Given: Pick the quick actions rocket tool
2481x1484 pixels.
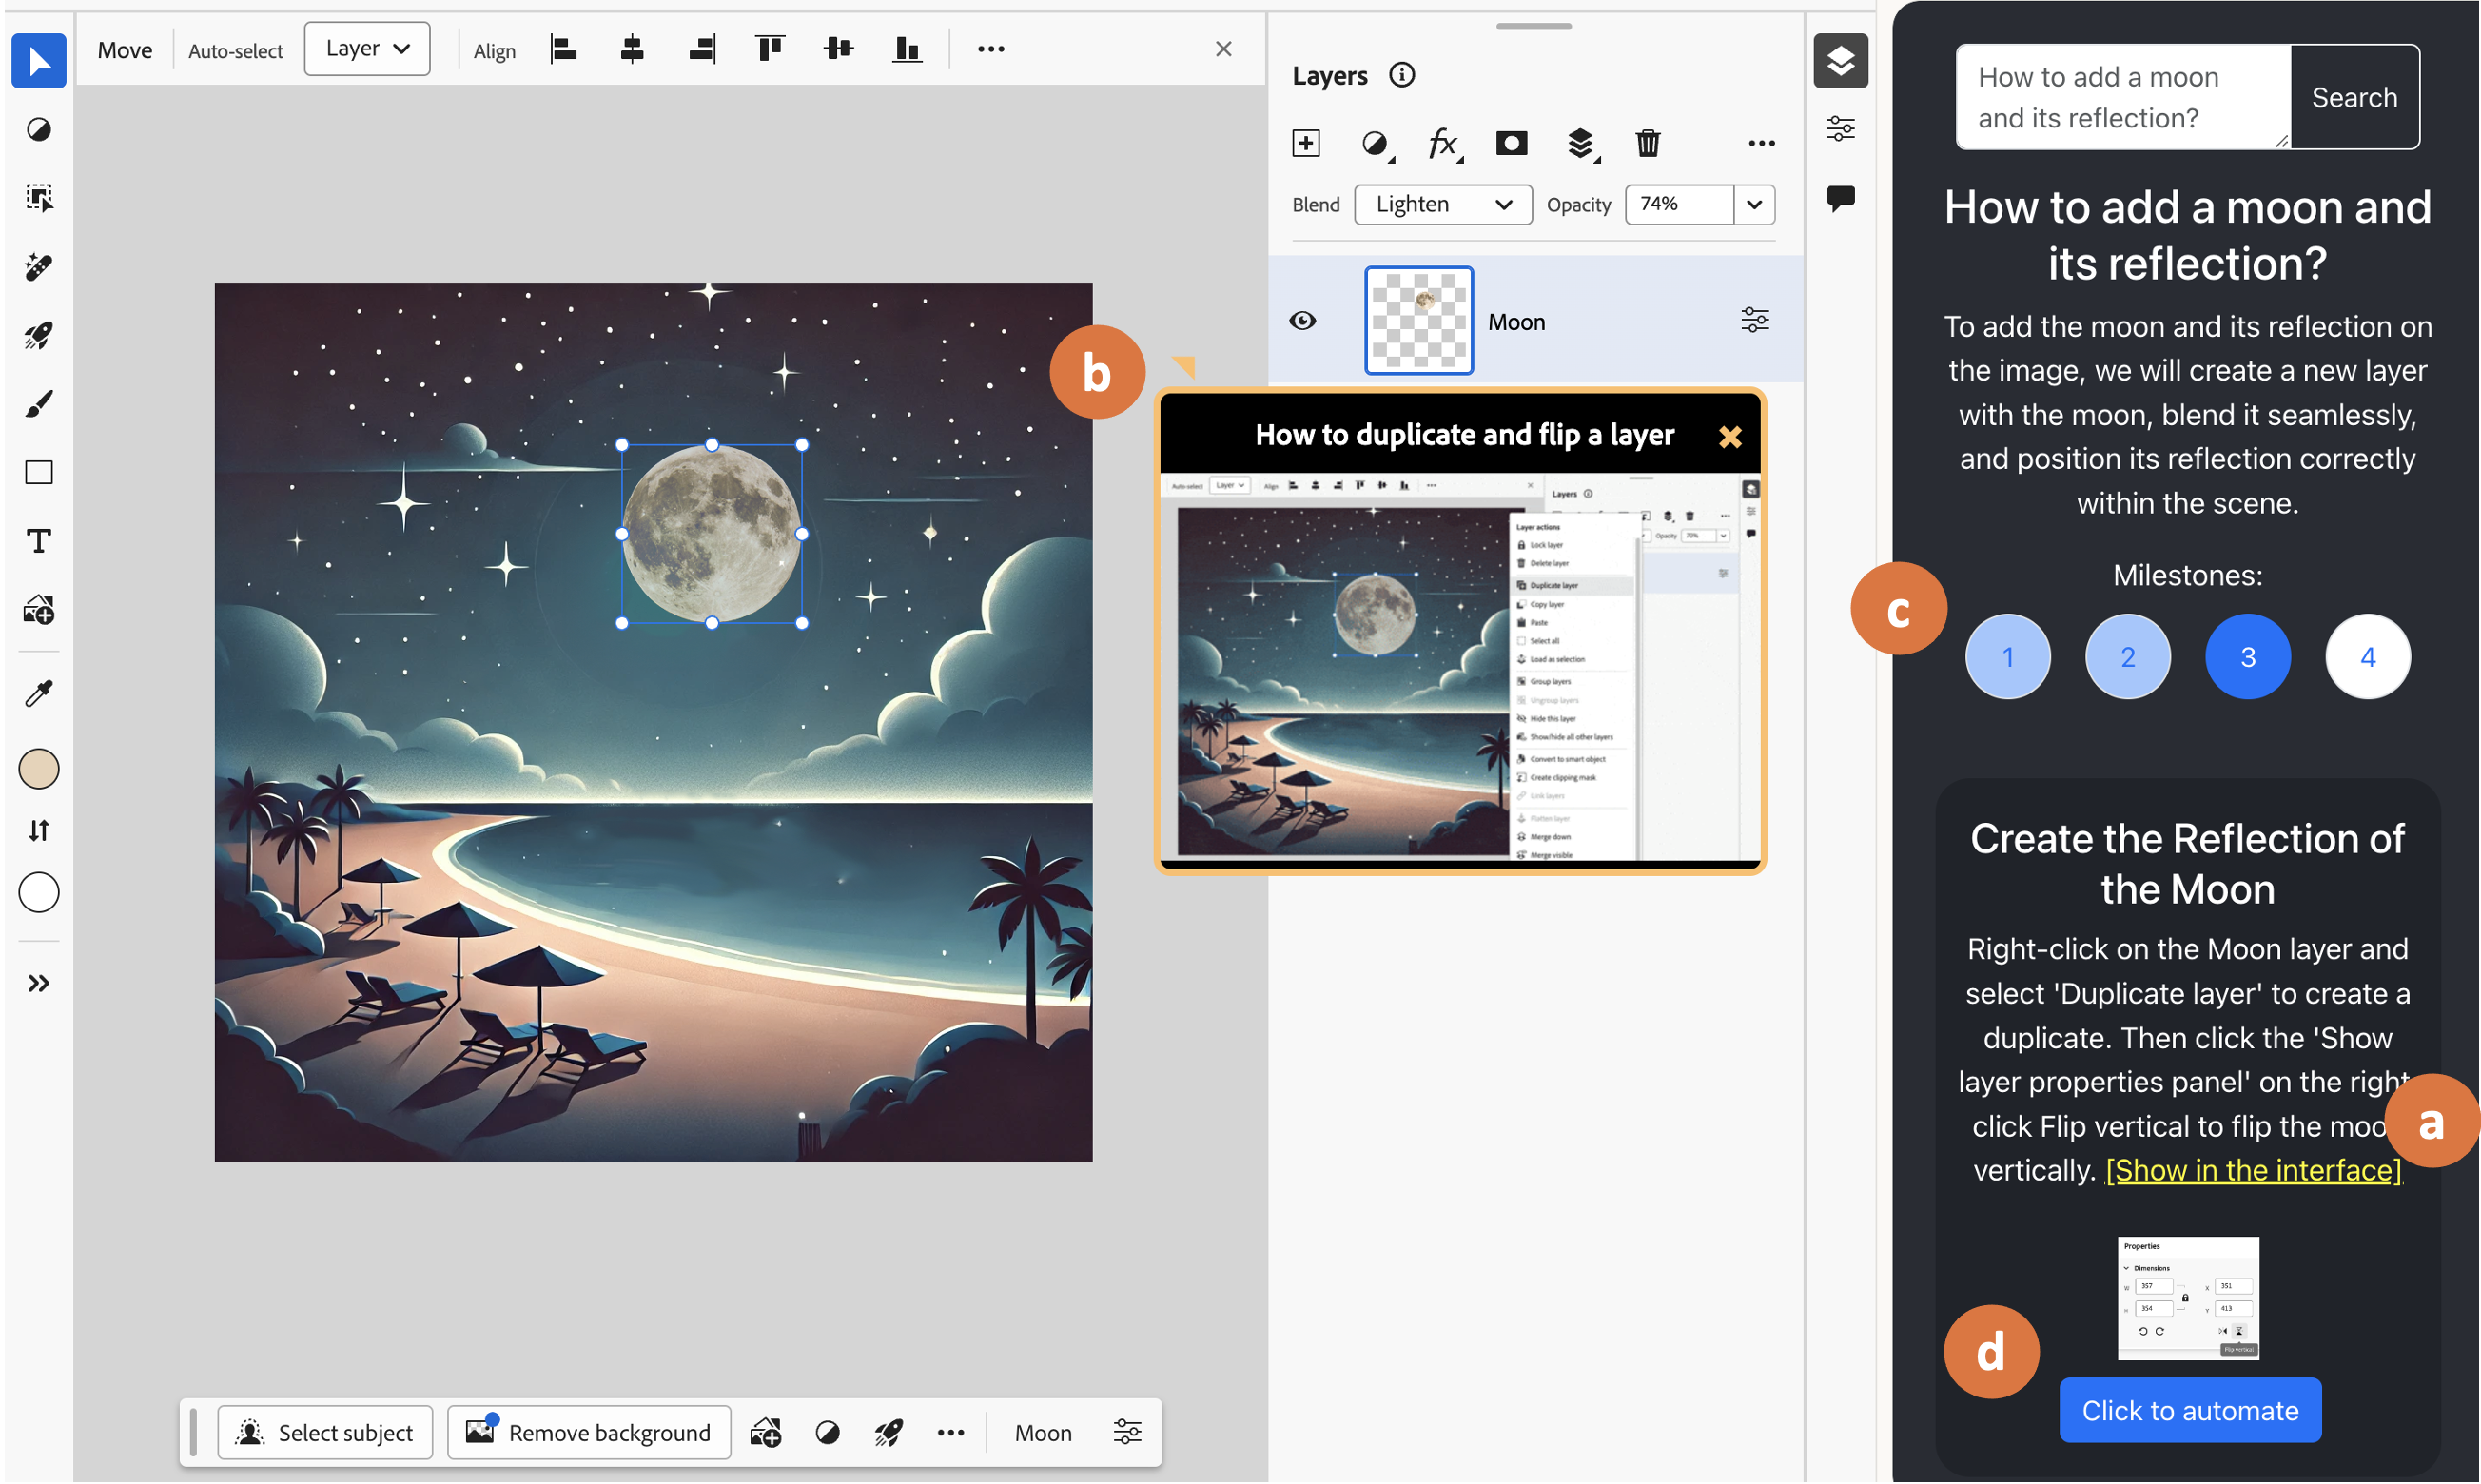Looking at the screenshot, I should (39, 335).
